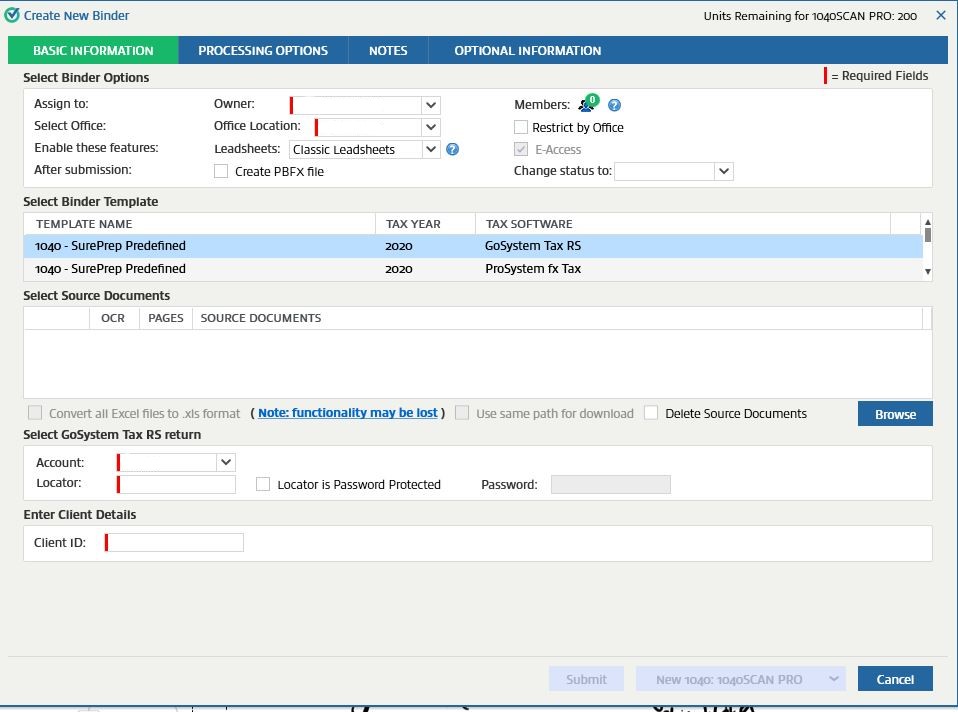Click the help icon beside Leadsheets dropdown
This screenshot has height=712, width=958.
point(452,149)
